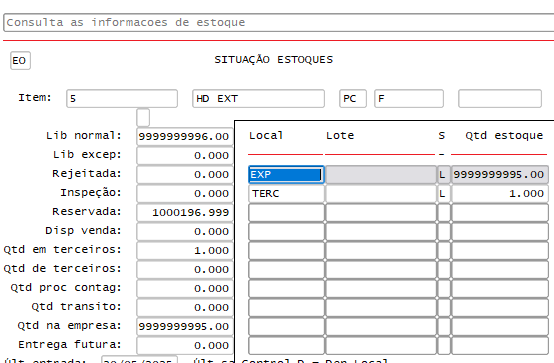Image resolution: width=554 pixels, height=363 pixels.
Task: Click the Qtd transito label
Action: 77,306
